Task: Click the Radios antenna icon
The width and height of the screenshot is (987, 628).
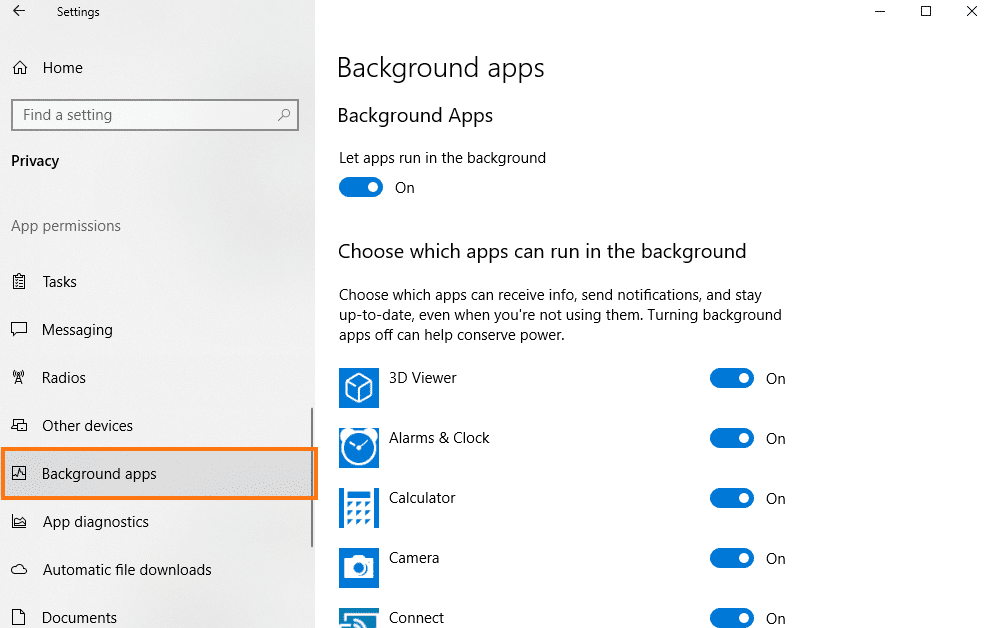Action: [x=19, y=378]
